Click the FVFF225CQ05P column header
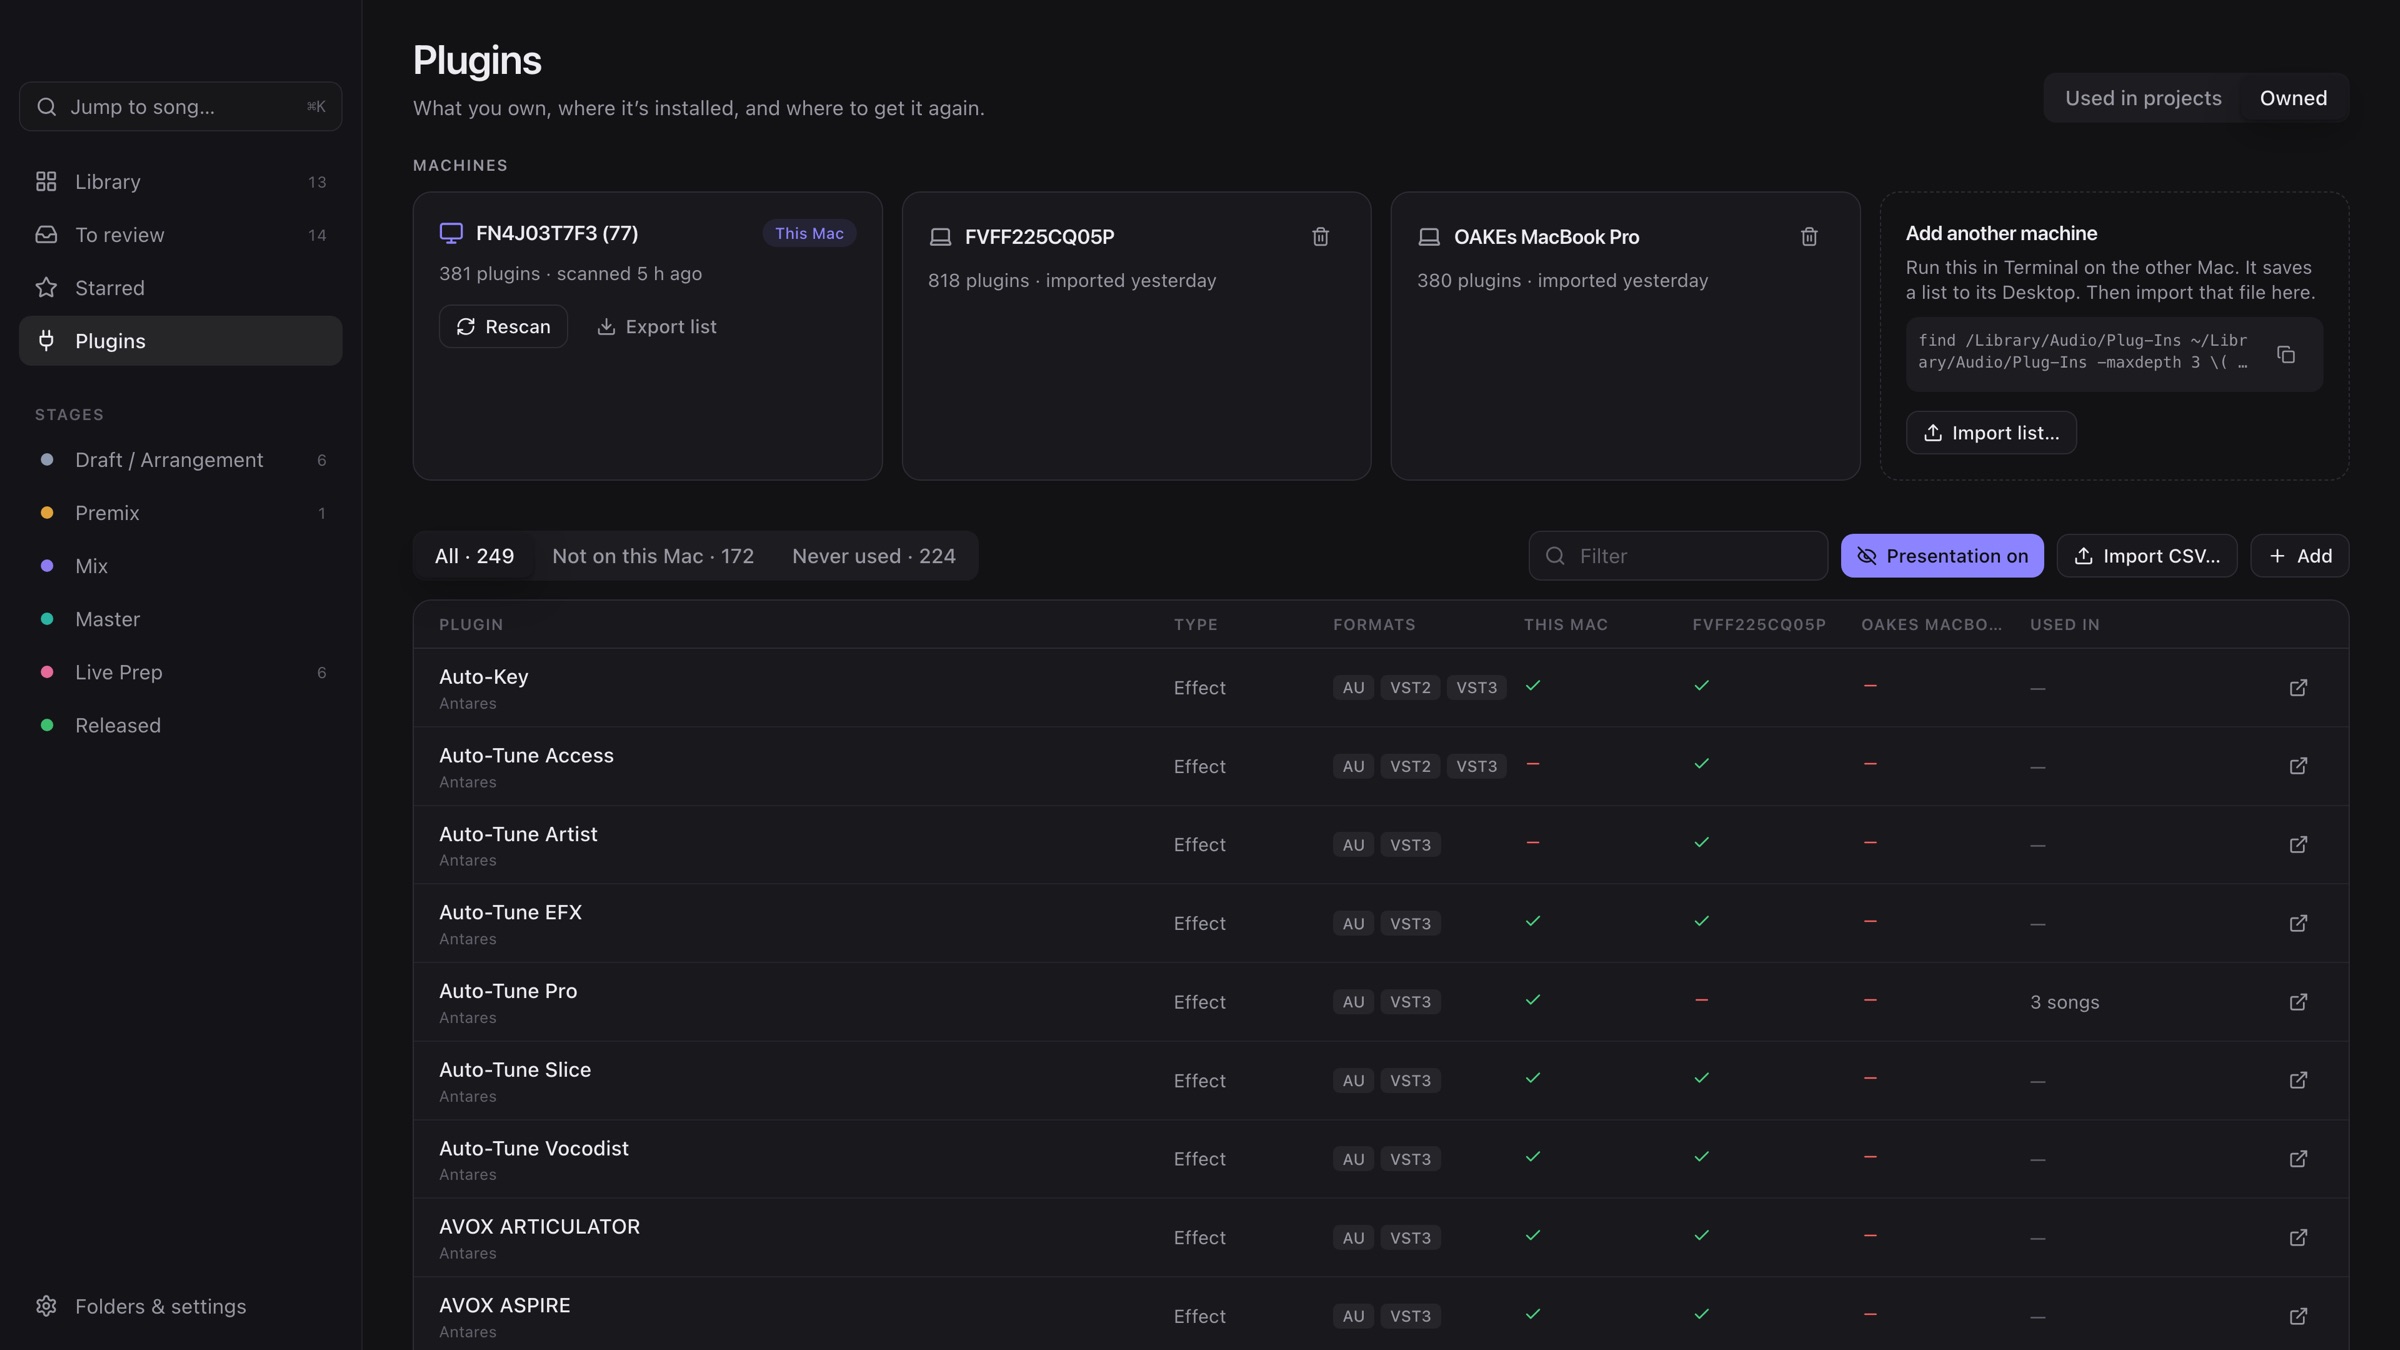This screenshot has width=2400, height=1350. coord(1759,625)
